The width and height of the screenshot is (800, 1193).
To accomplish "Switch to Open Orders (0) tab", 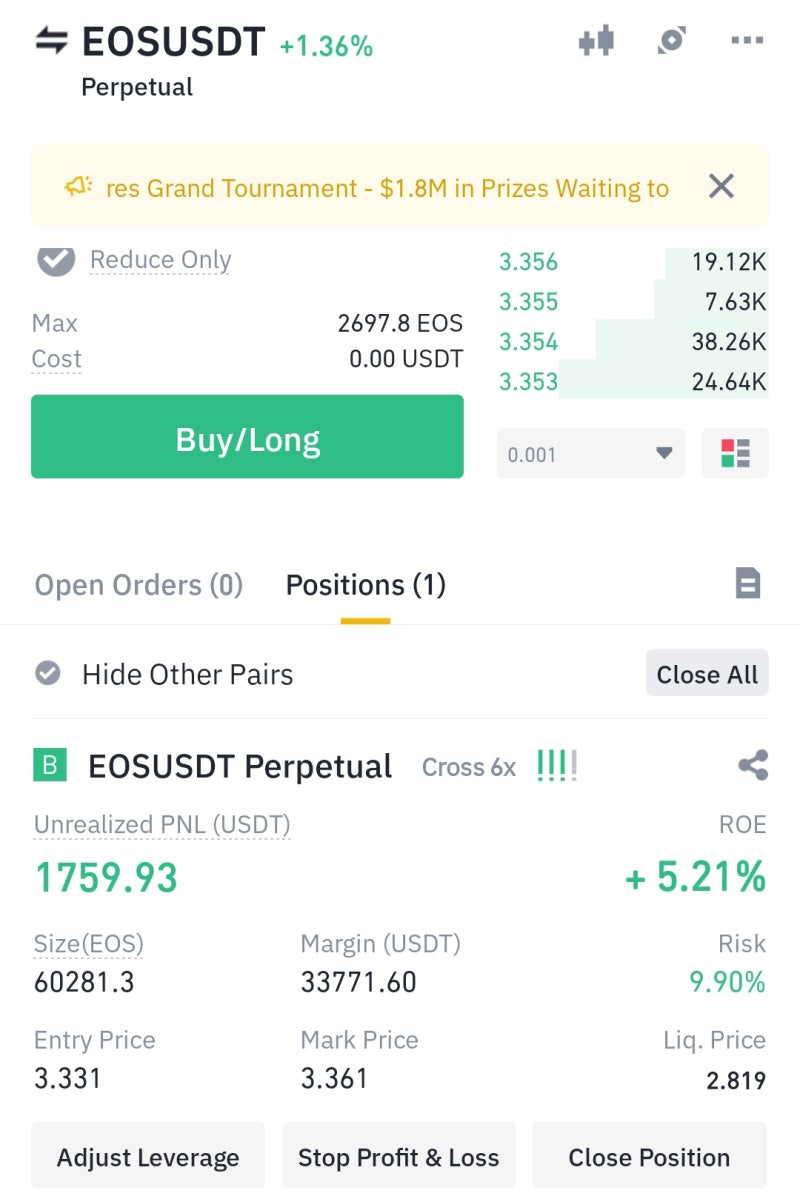I will click(x=139, y=585).
